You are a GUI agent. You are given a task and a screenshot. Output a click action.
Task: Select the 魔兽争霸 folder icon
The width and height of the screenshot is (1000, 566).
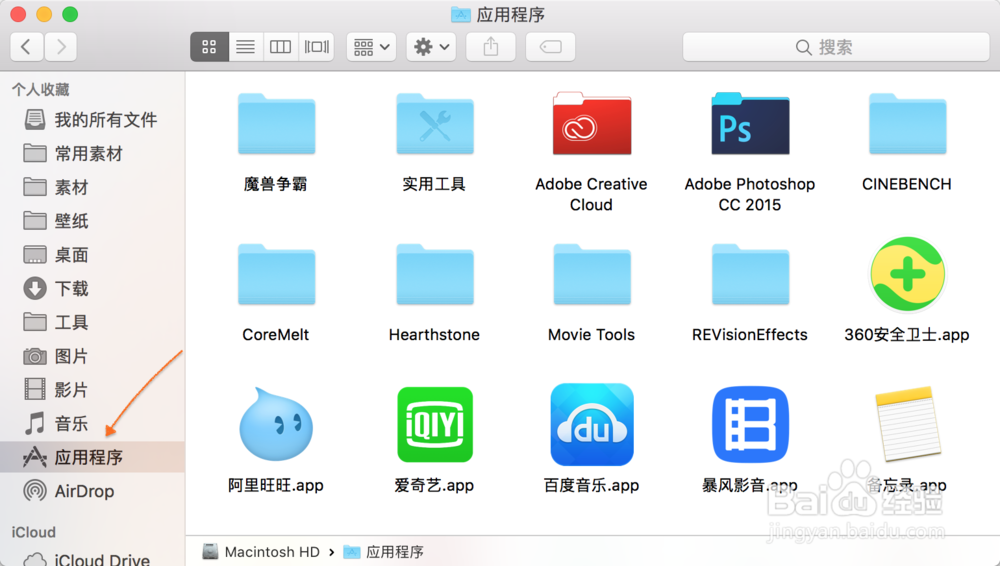click(276, 124)
